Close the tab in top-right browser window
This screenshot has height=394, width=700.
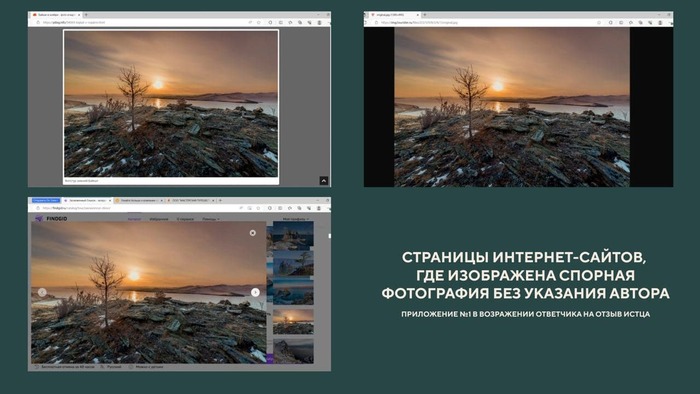point(418,15)
